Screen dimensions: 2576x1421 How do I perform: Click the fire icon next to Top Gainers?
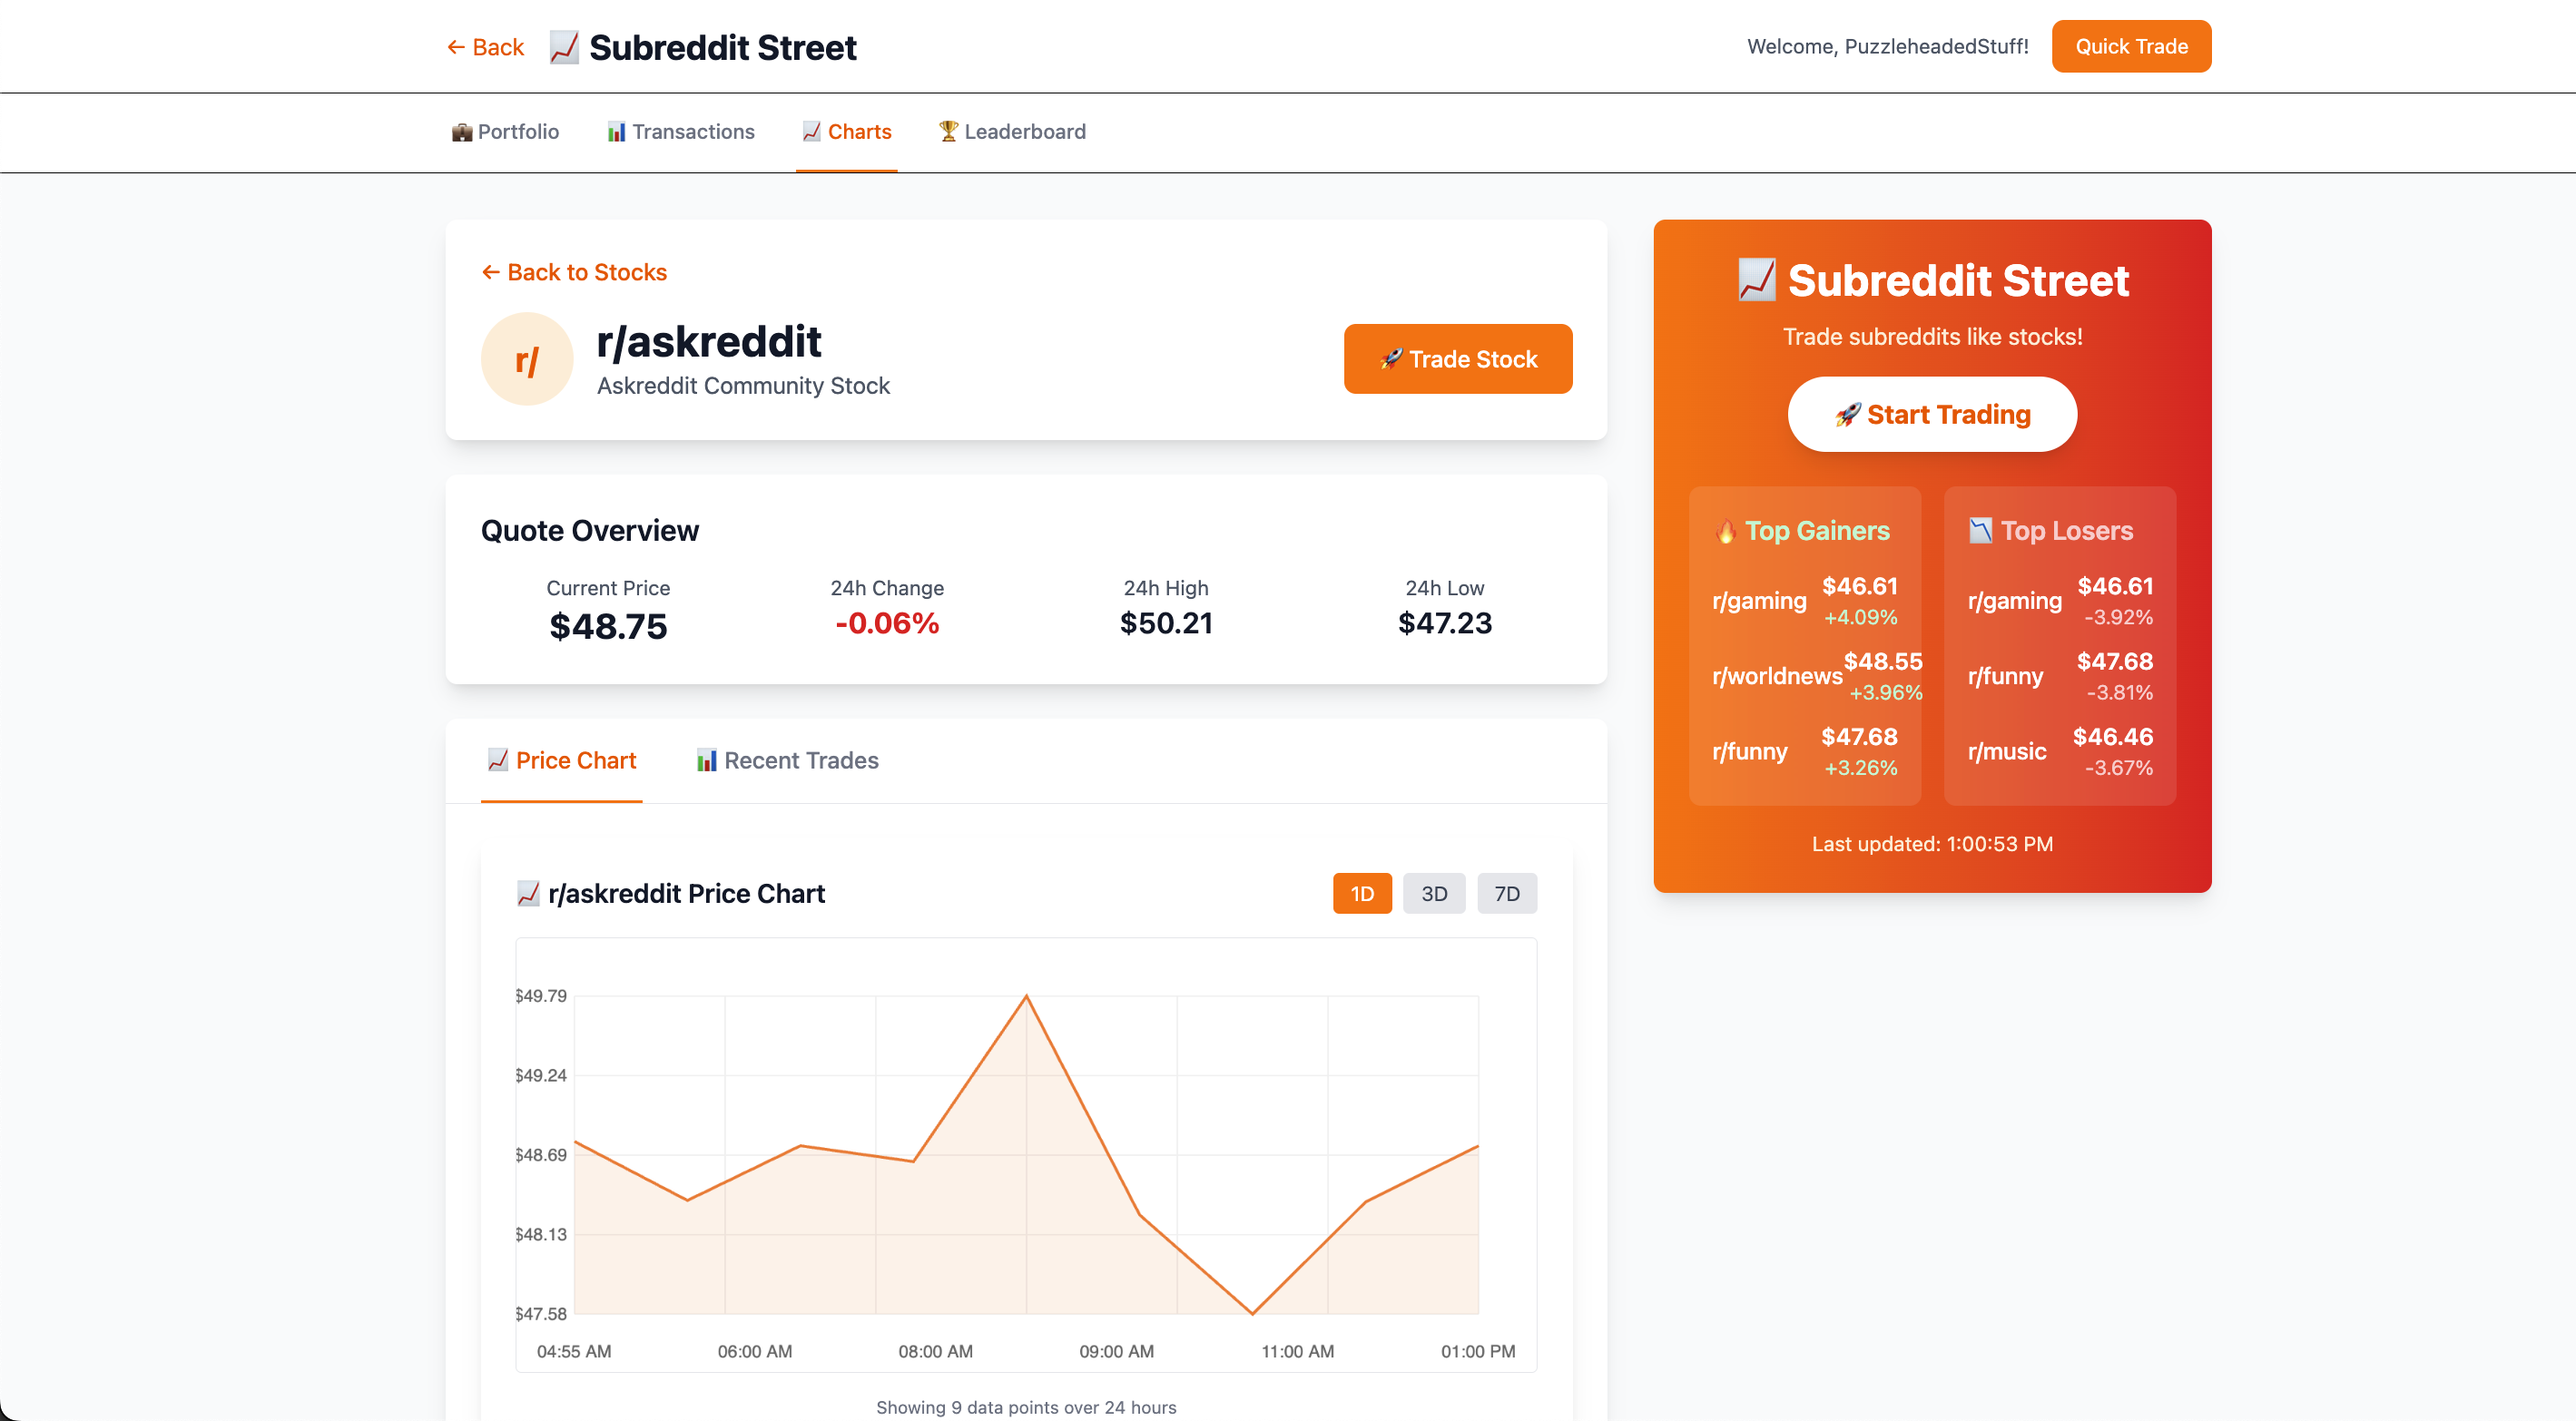coord(1726,531)
